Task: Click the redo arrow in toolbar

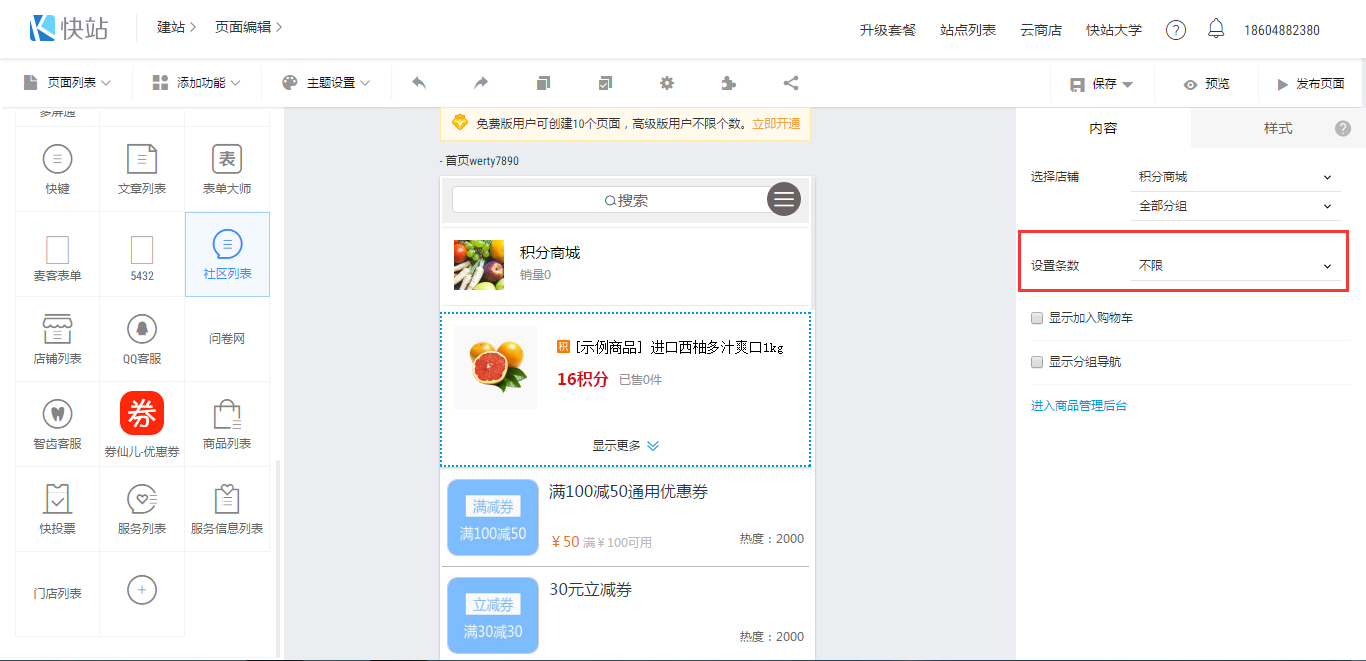Action: [x=481, y=83]
